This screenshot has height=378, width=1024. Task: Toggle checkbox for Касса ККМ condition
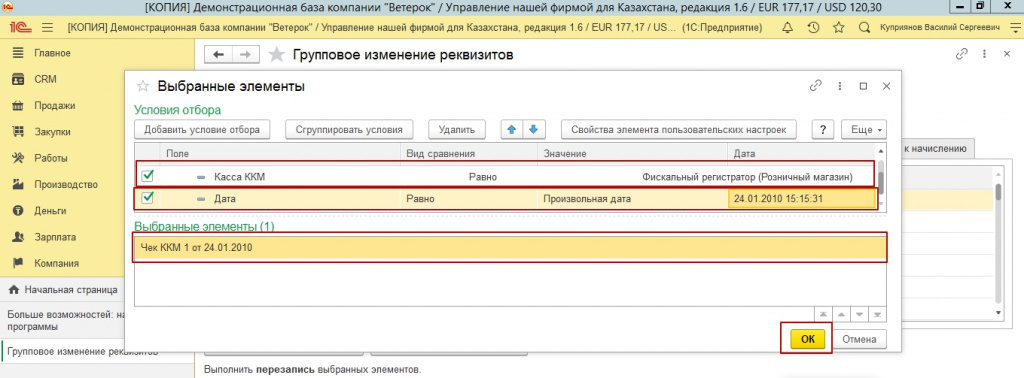point(148,176)
